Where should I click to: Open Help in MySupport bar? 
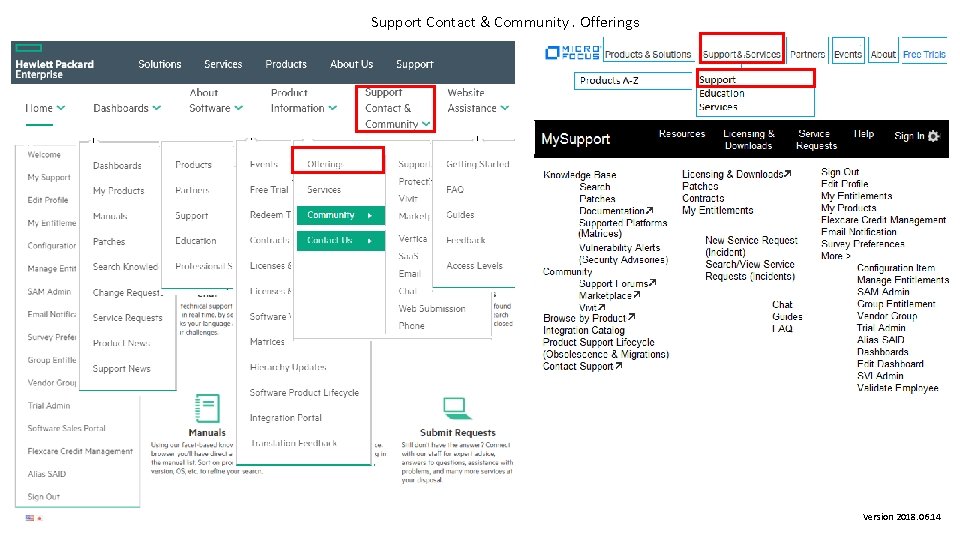click(864, 133)
